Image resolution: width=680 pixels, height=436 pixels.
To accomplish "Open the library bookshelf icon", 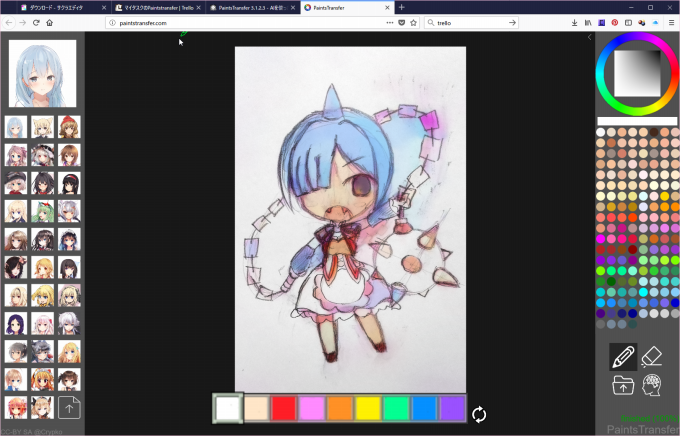I will pyautogui.click(x=588, y=23).
